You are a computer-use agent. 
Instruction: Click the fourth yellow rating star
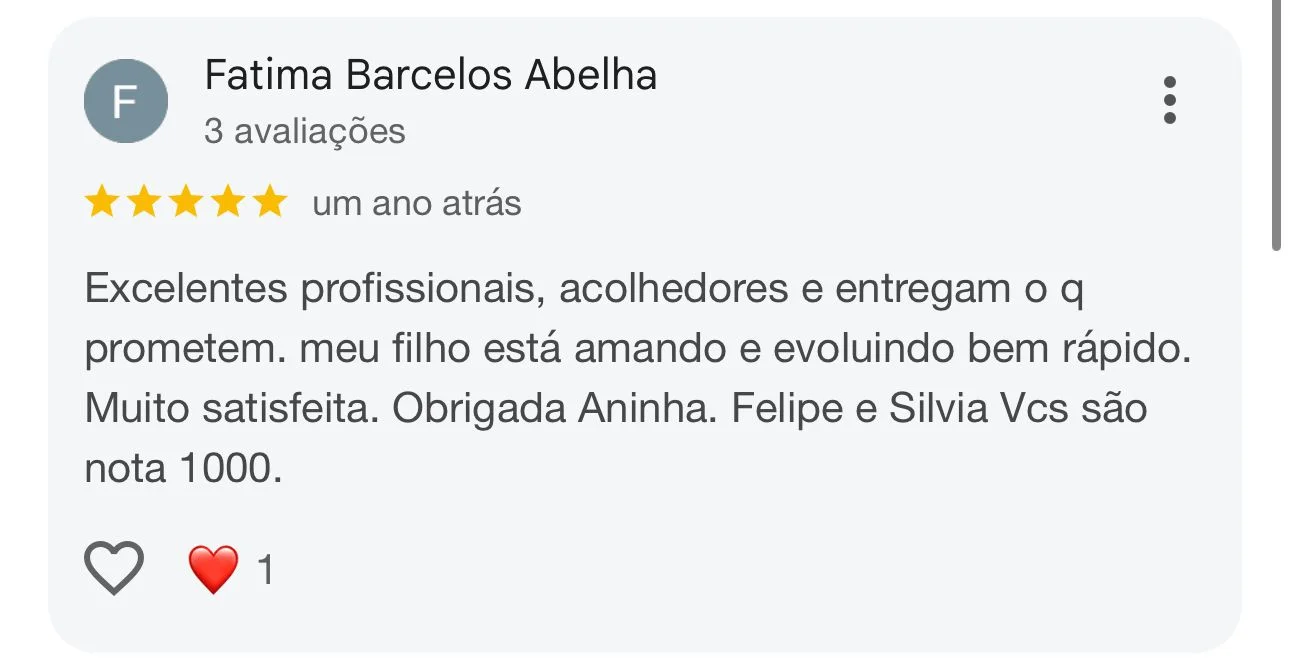coord(227,203)
